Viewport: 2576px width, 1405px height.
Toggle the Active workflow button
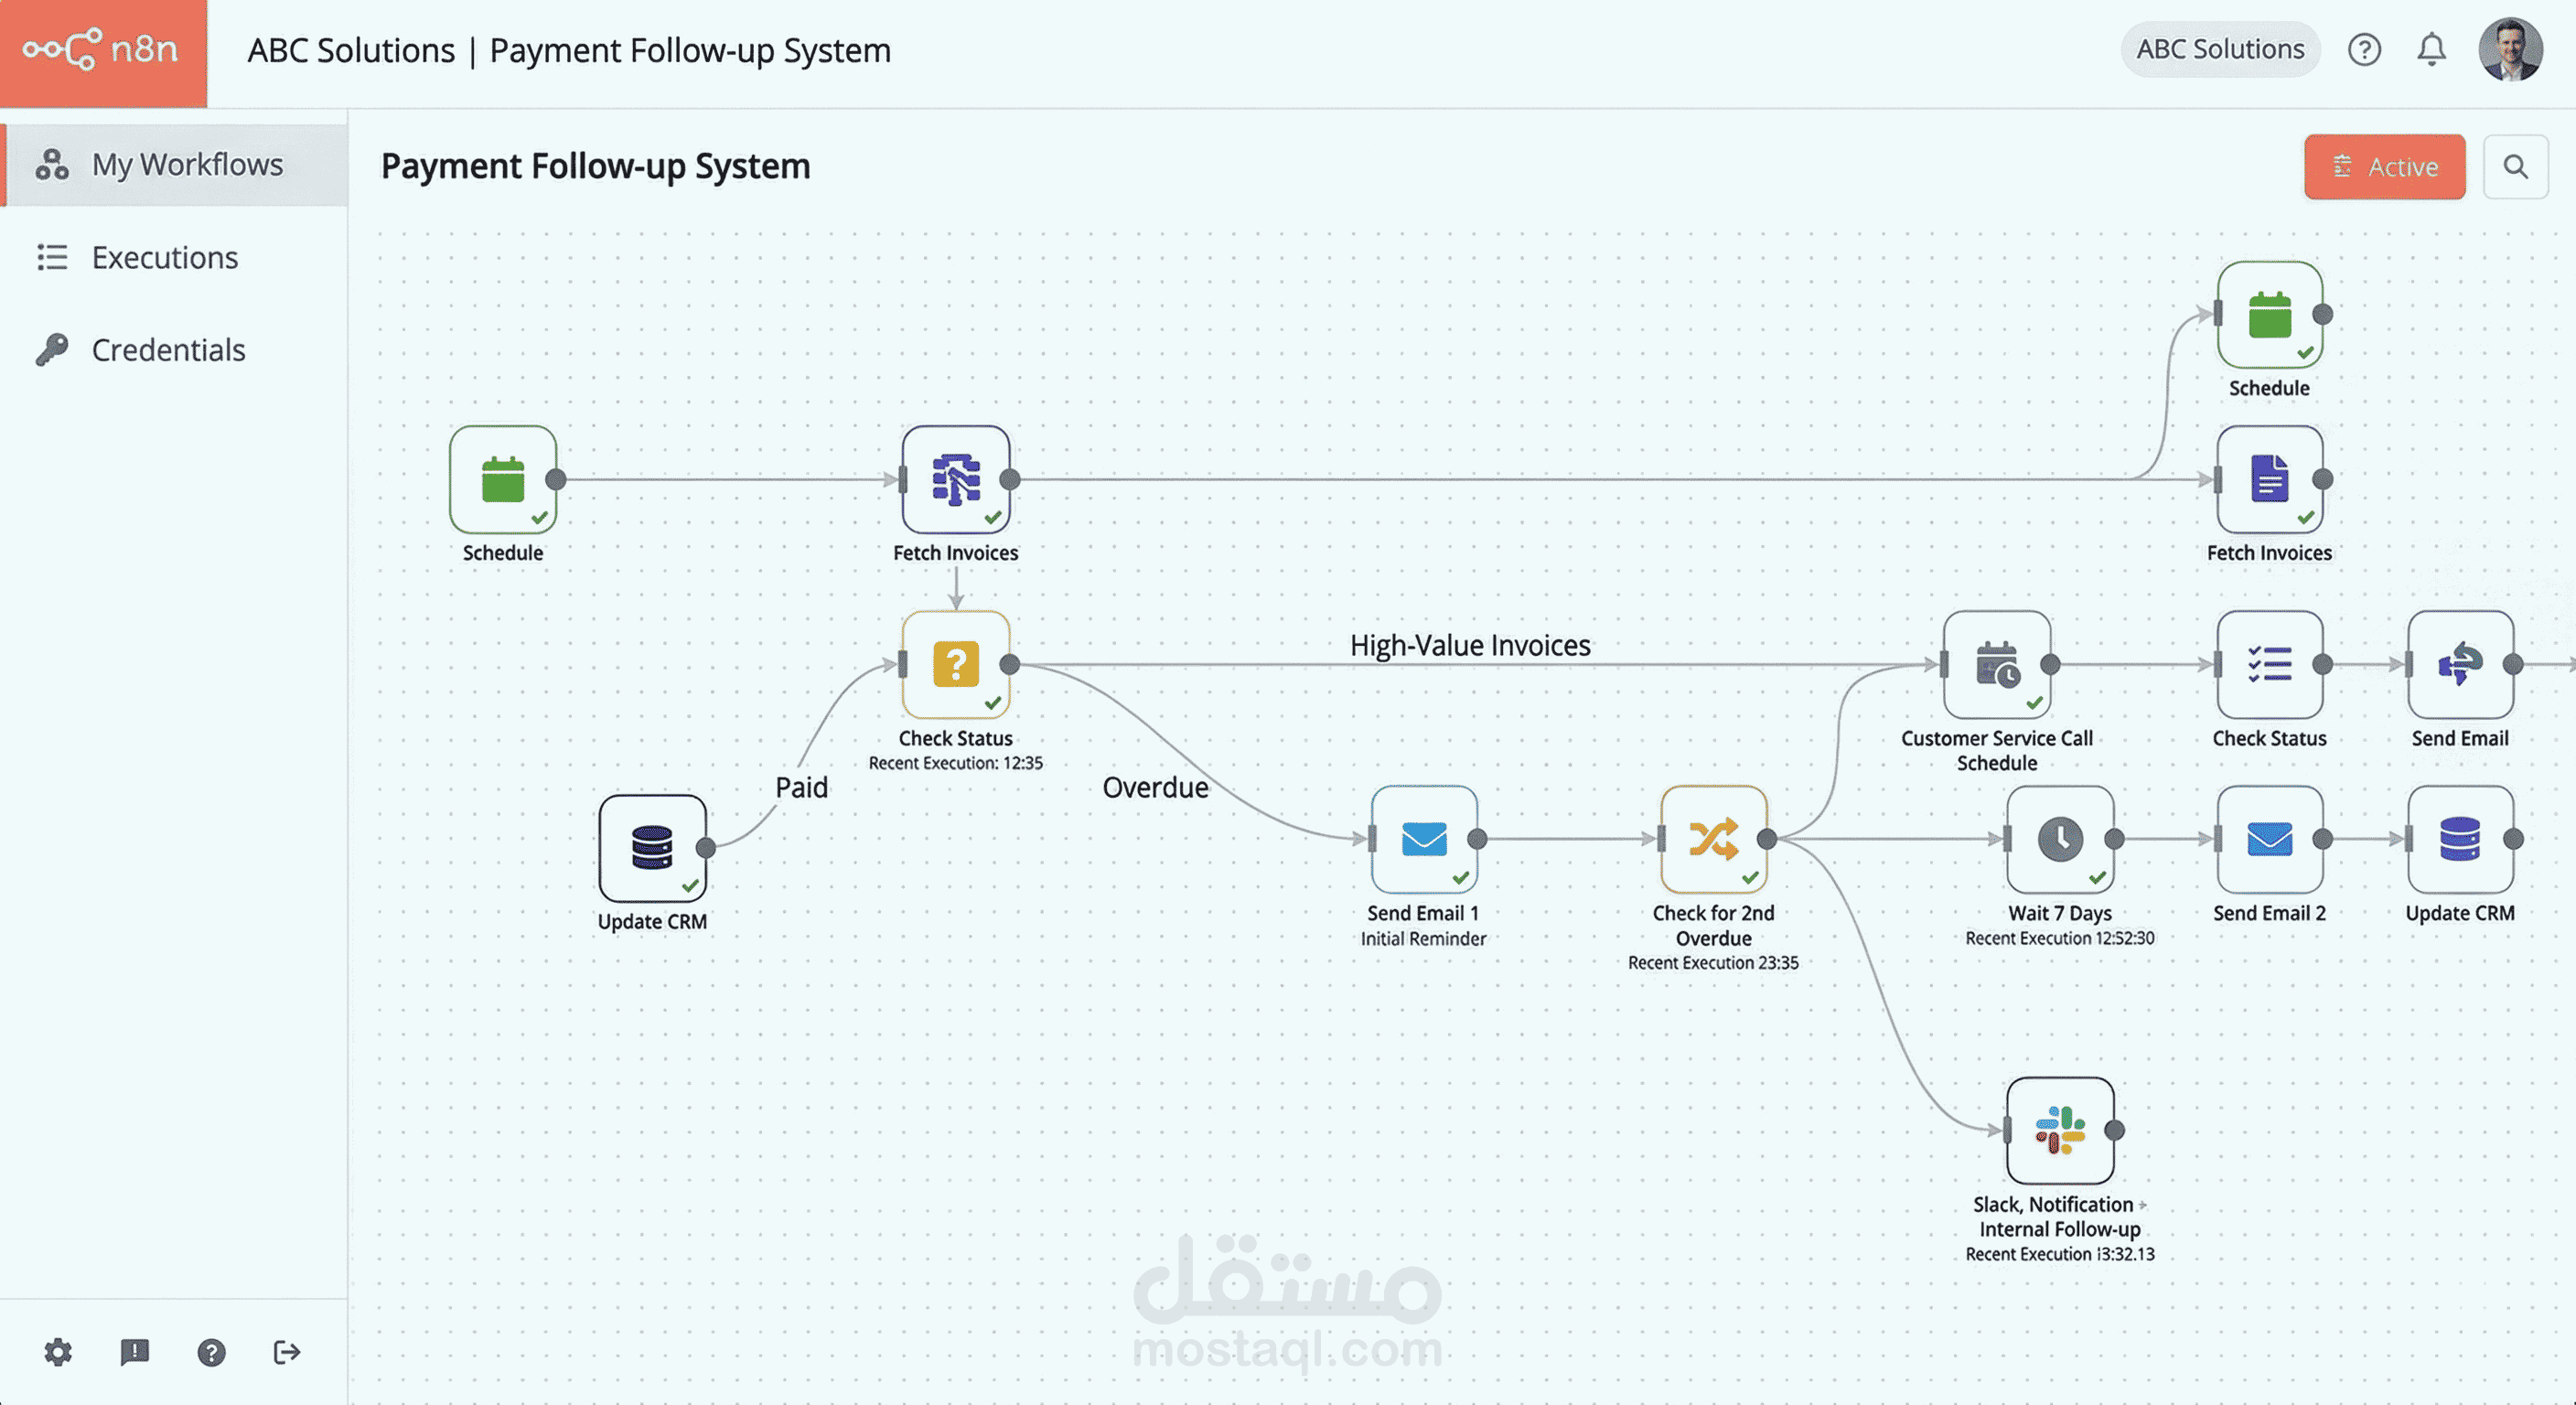pyautogui.click(x=2384, y=167)
